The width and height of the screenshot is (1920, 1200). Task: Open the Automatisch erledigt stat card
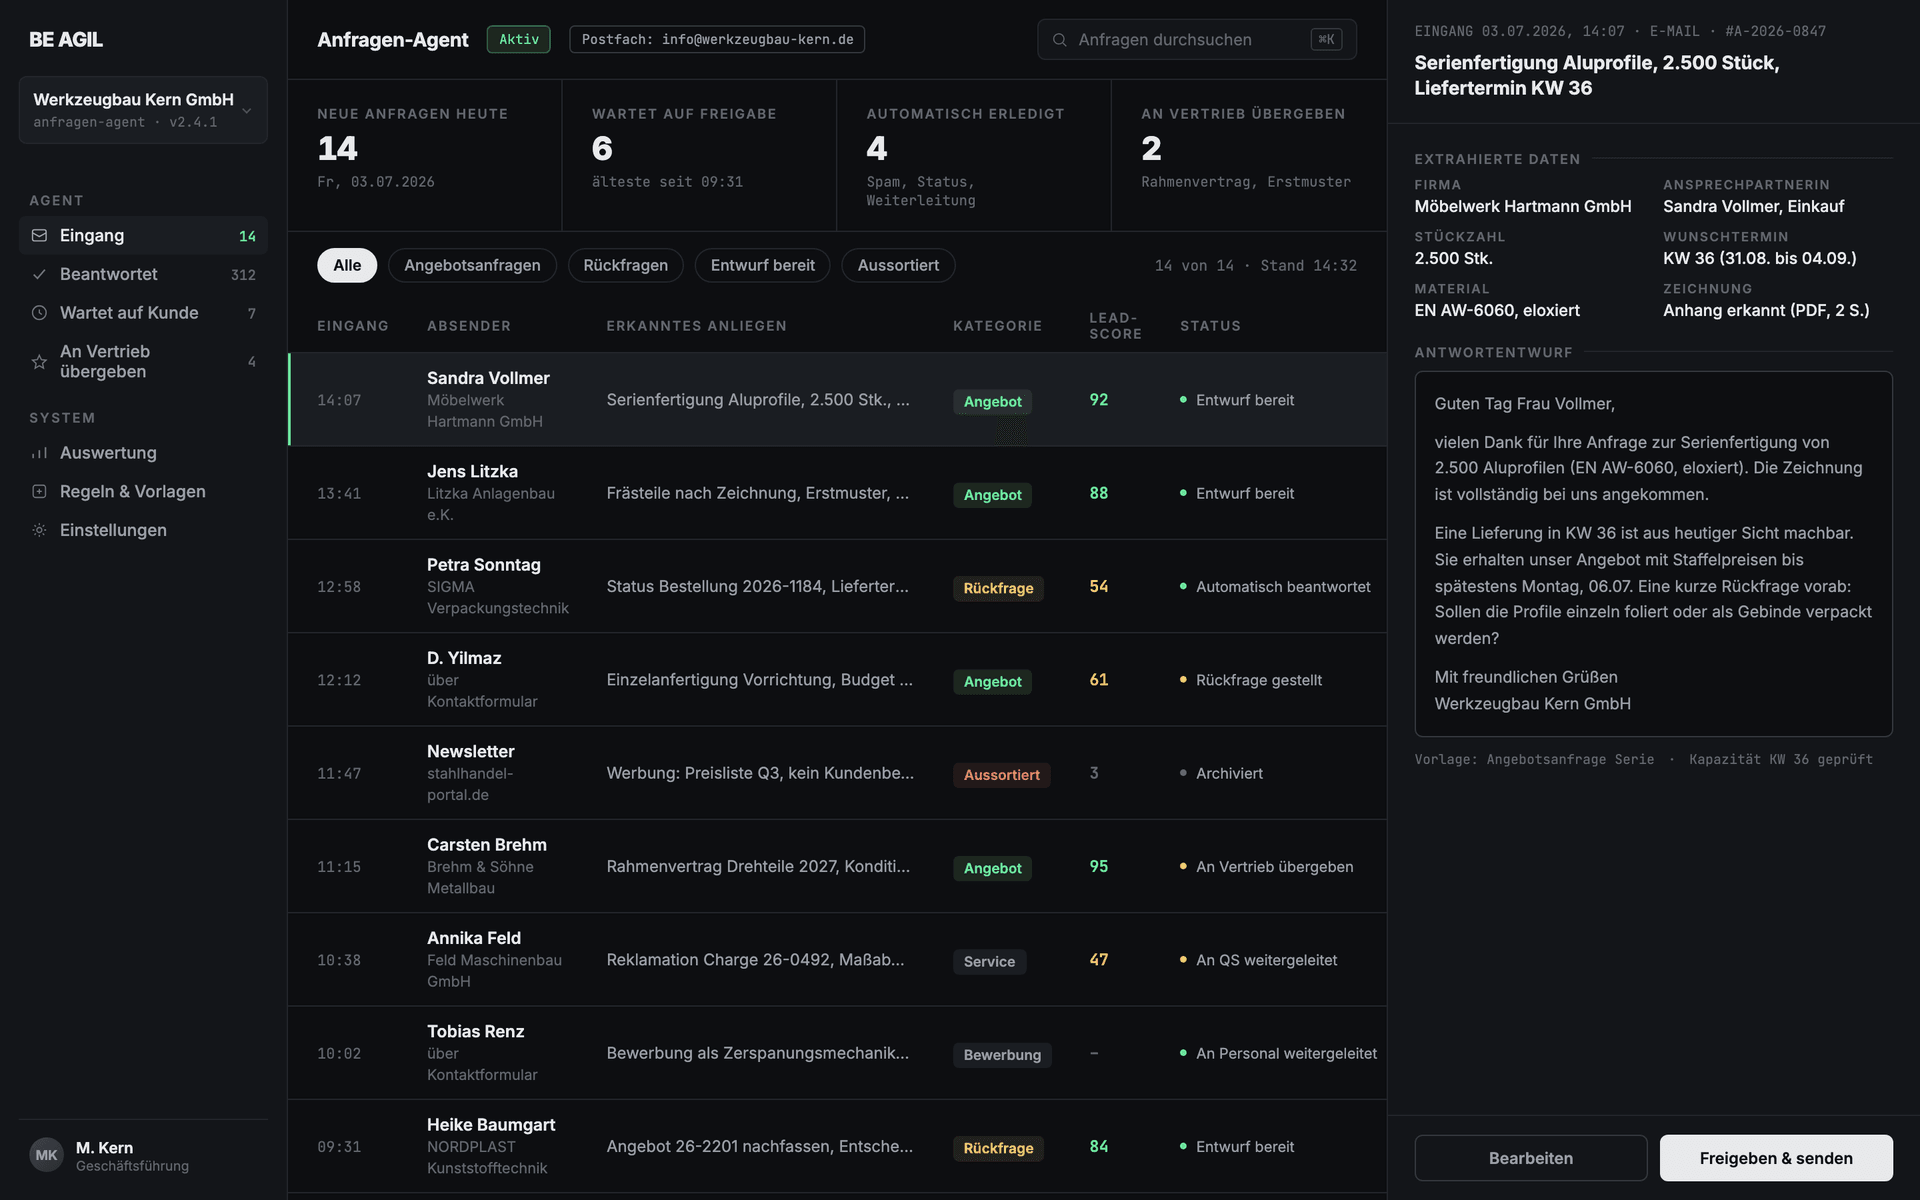[x=974, y=155]
